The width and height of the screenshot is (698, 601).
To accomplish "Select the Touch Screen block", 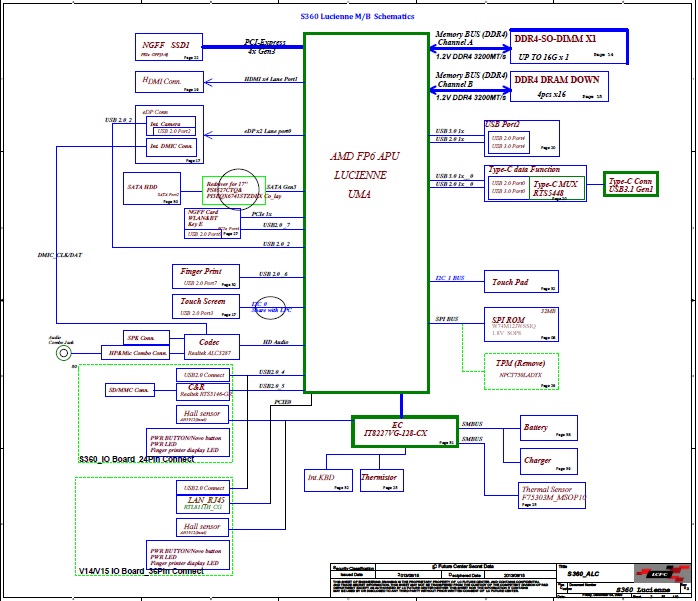I will click(x=206, y=306).
